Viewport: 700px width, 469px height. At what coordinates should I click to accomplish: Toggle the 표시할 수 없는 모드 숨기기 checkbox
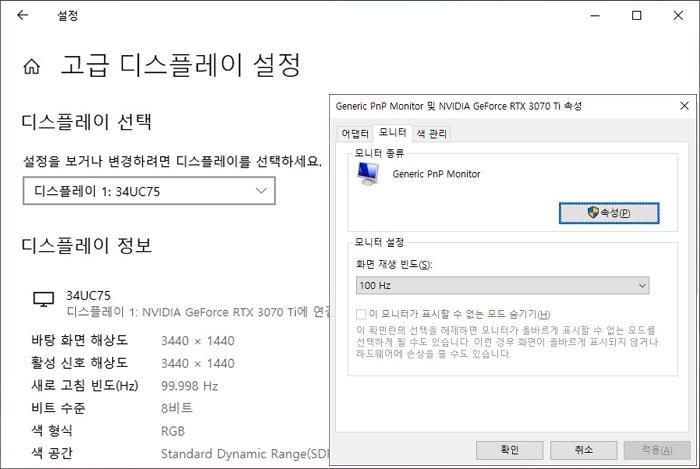362,314
